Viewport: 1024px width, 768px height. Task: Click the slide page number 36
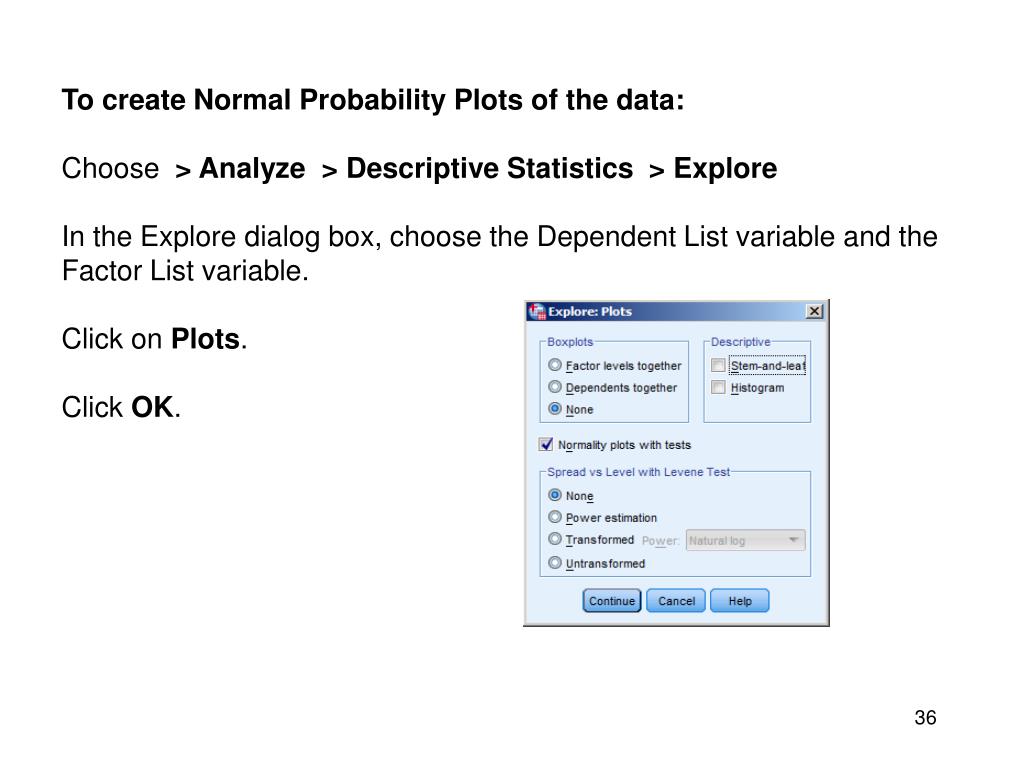(x=925, y=718)
